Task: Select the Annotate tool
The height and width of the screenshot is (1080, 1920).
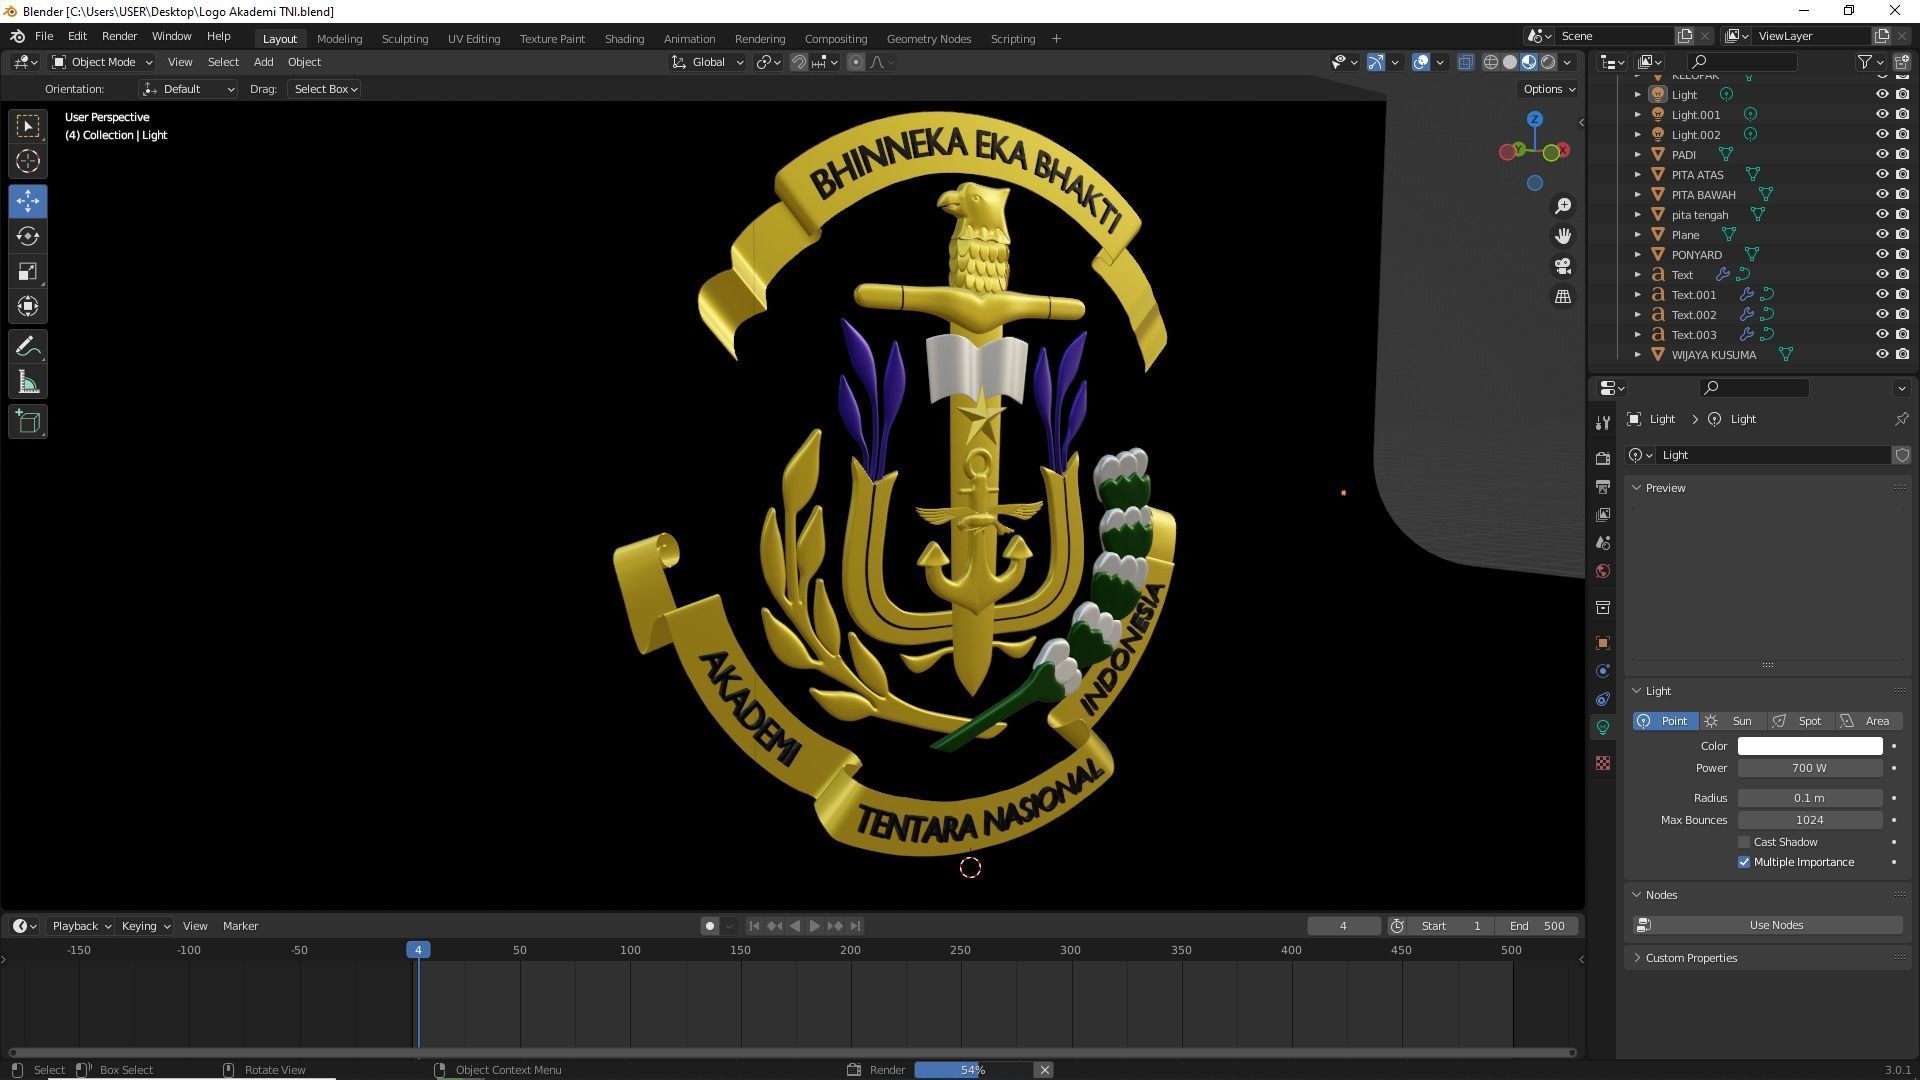Action: pyautogui.click(x=28, y=347)
